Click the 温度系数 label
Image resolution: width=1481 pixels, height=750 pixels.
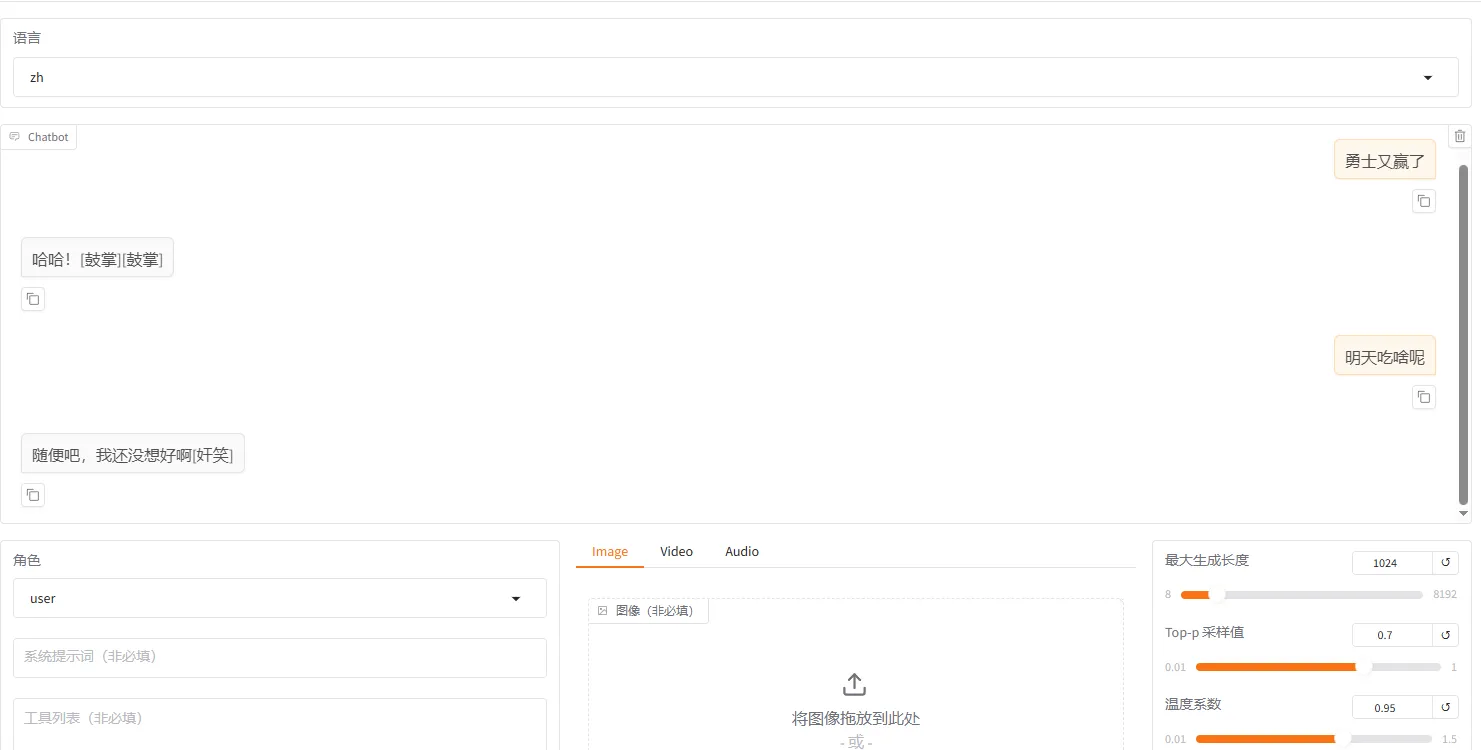[1193, 705]
